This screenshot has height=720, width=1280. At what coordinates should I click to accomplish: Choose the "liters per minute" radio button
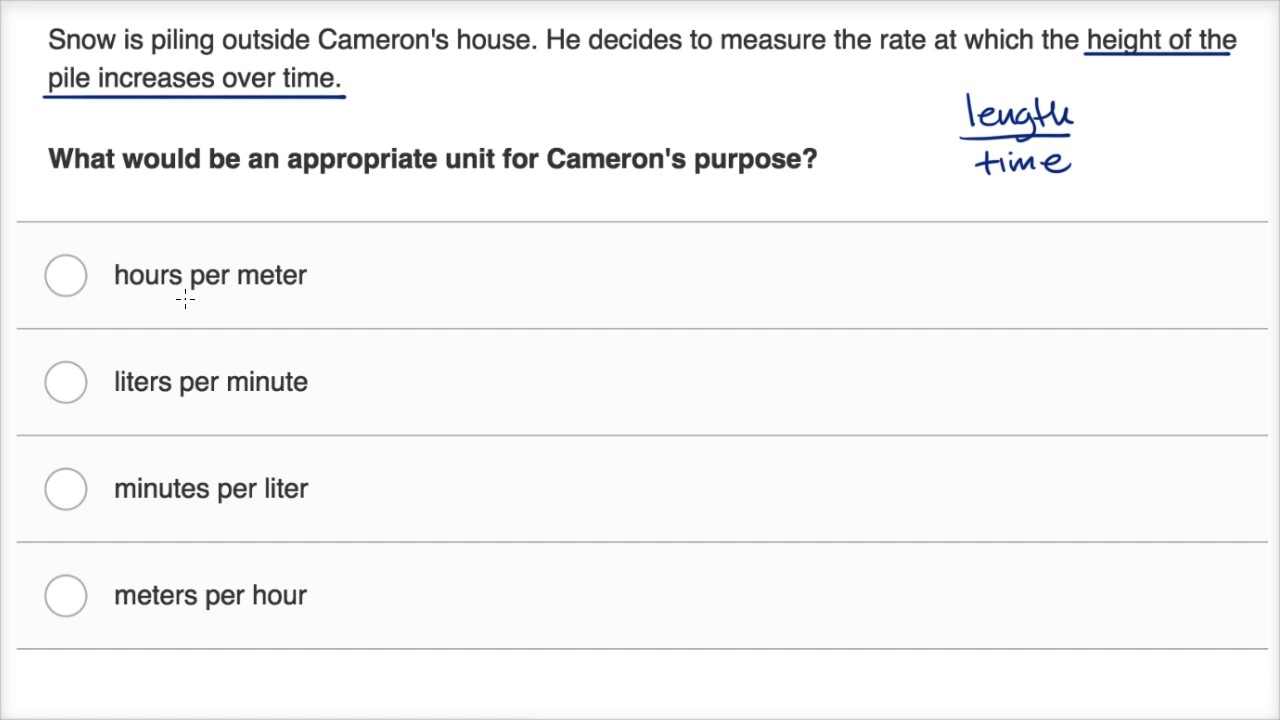pos(66,382)
